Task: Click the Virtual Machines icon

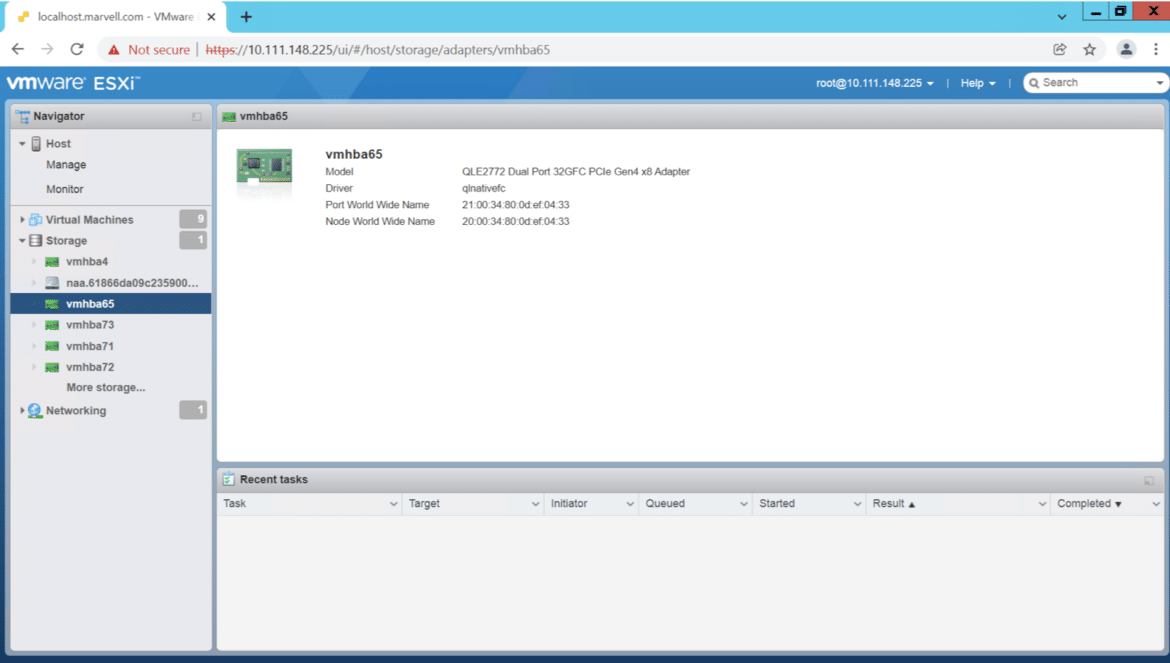Action: point(35,219)
